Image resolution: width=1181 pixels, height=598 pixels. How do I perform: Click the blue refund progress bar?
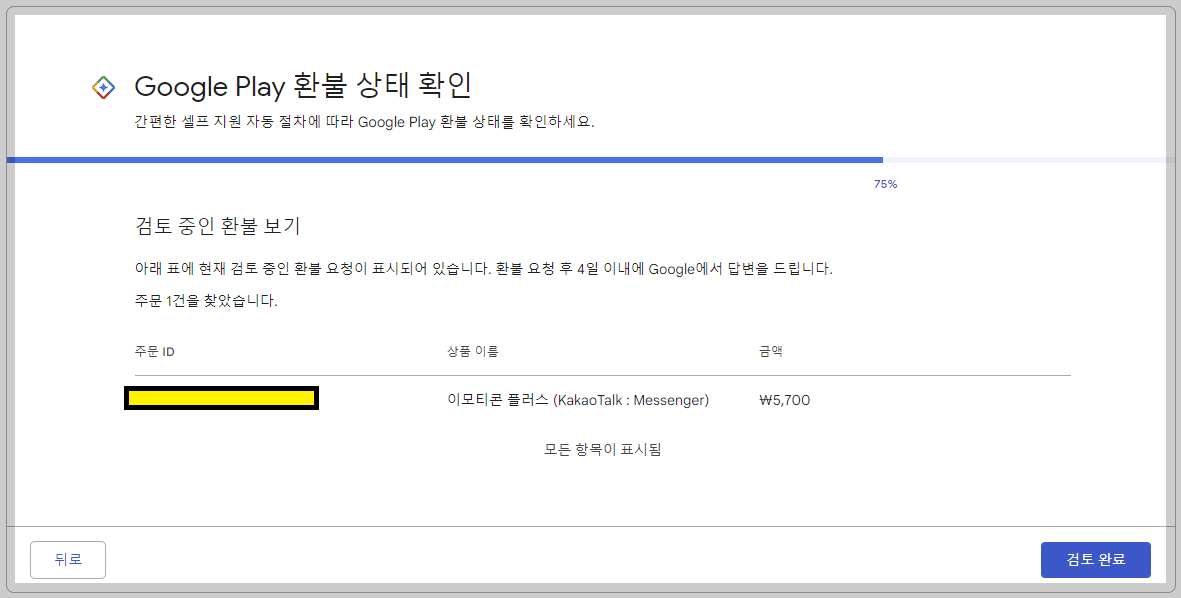590,160
